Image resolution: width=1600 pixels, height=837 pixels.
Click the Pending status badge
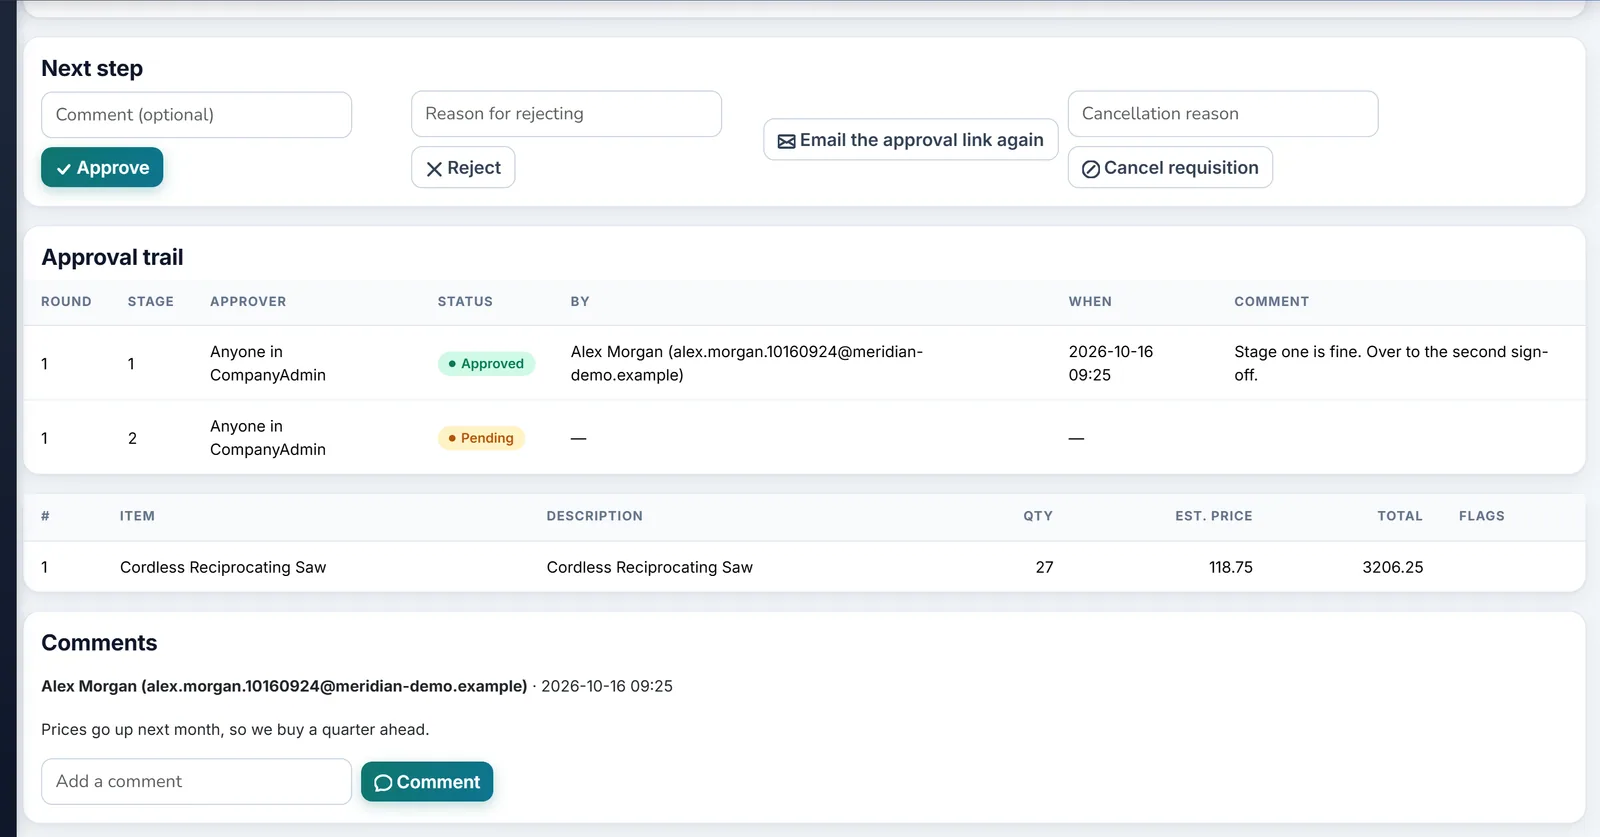(x=481, y=438)
